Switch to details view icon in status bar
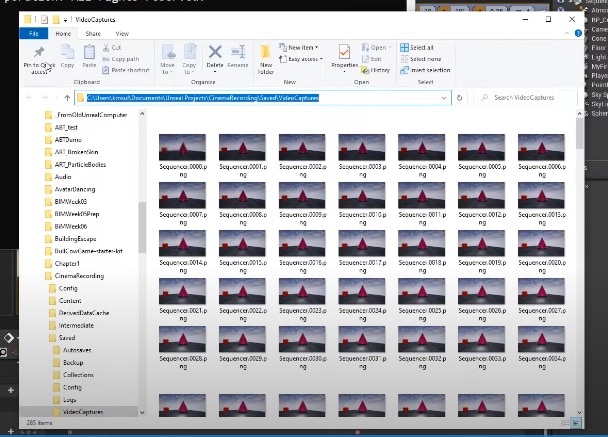Image resolution: width=608 pixels, height=437 pixels. point(565,423)
